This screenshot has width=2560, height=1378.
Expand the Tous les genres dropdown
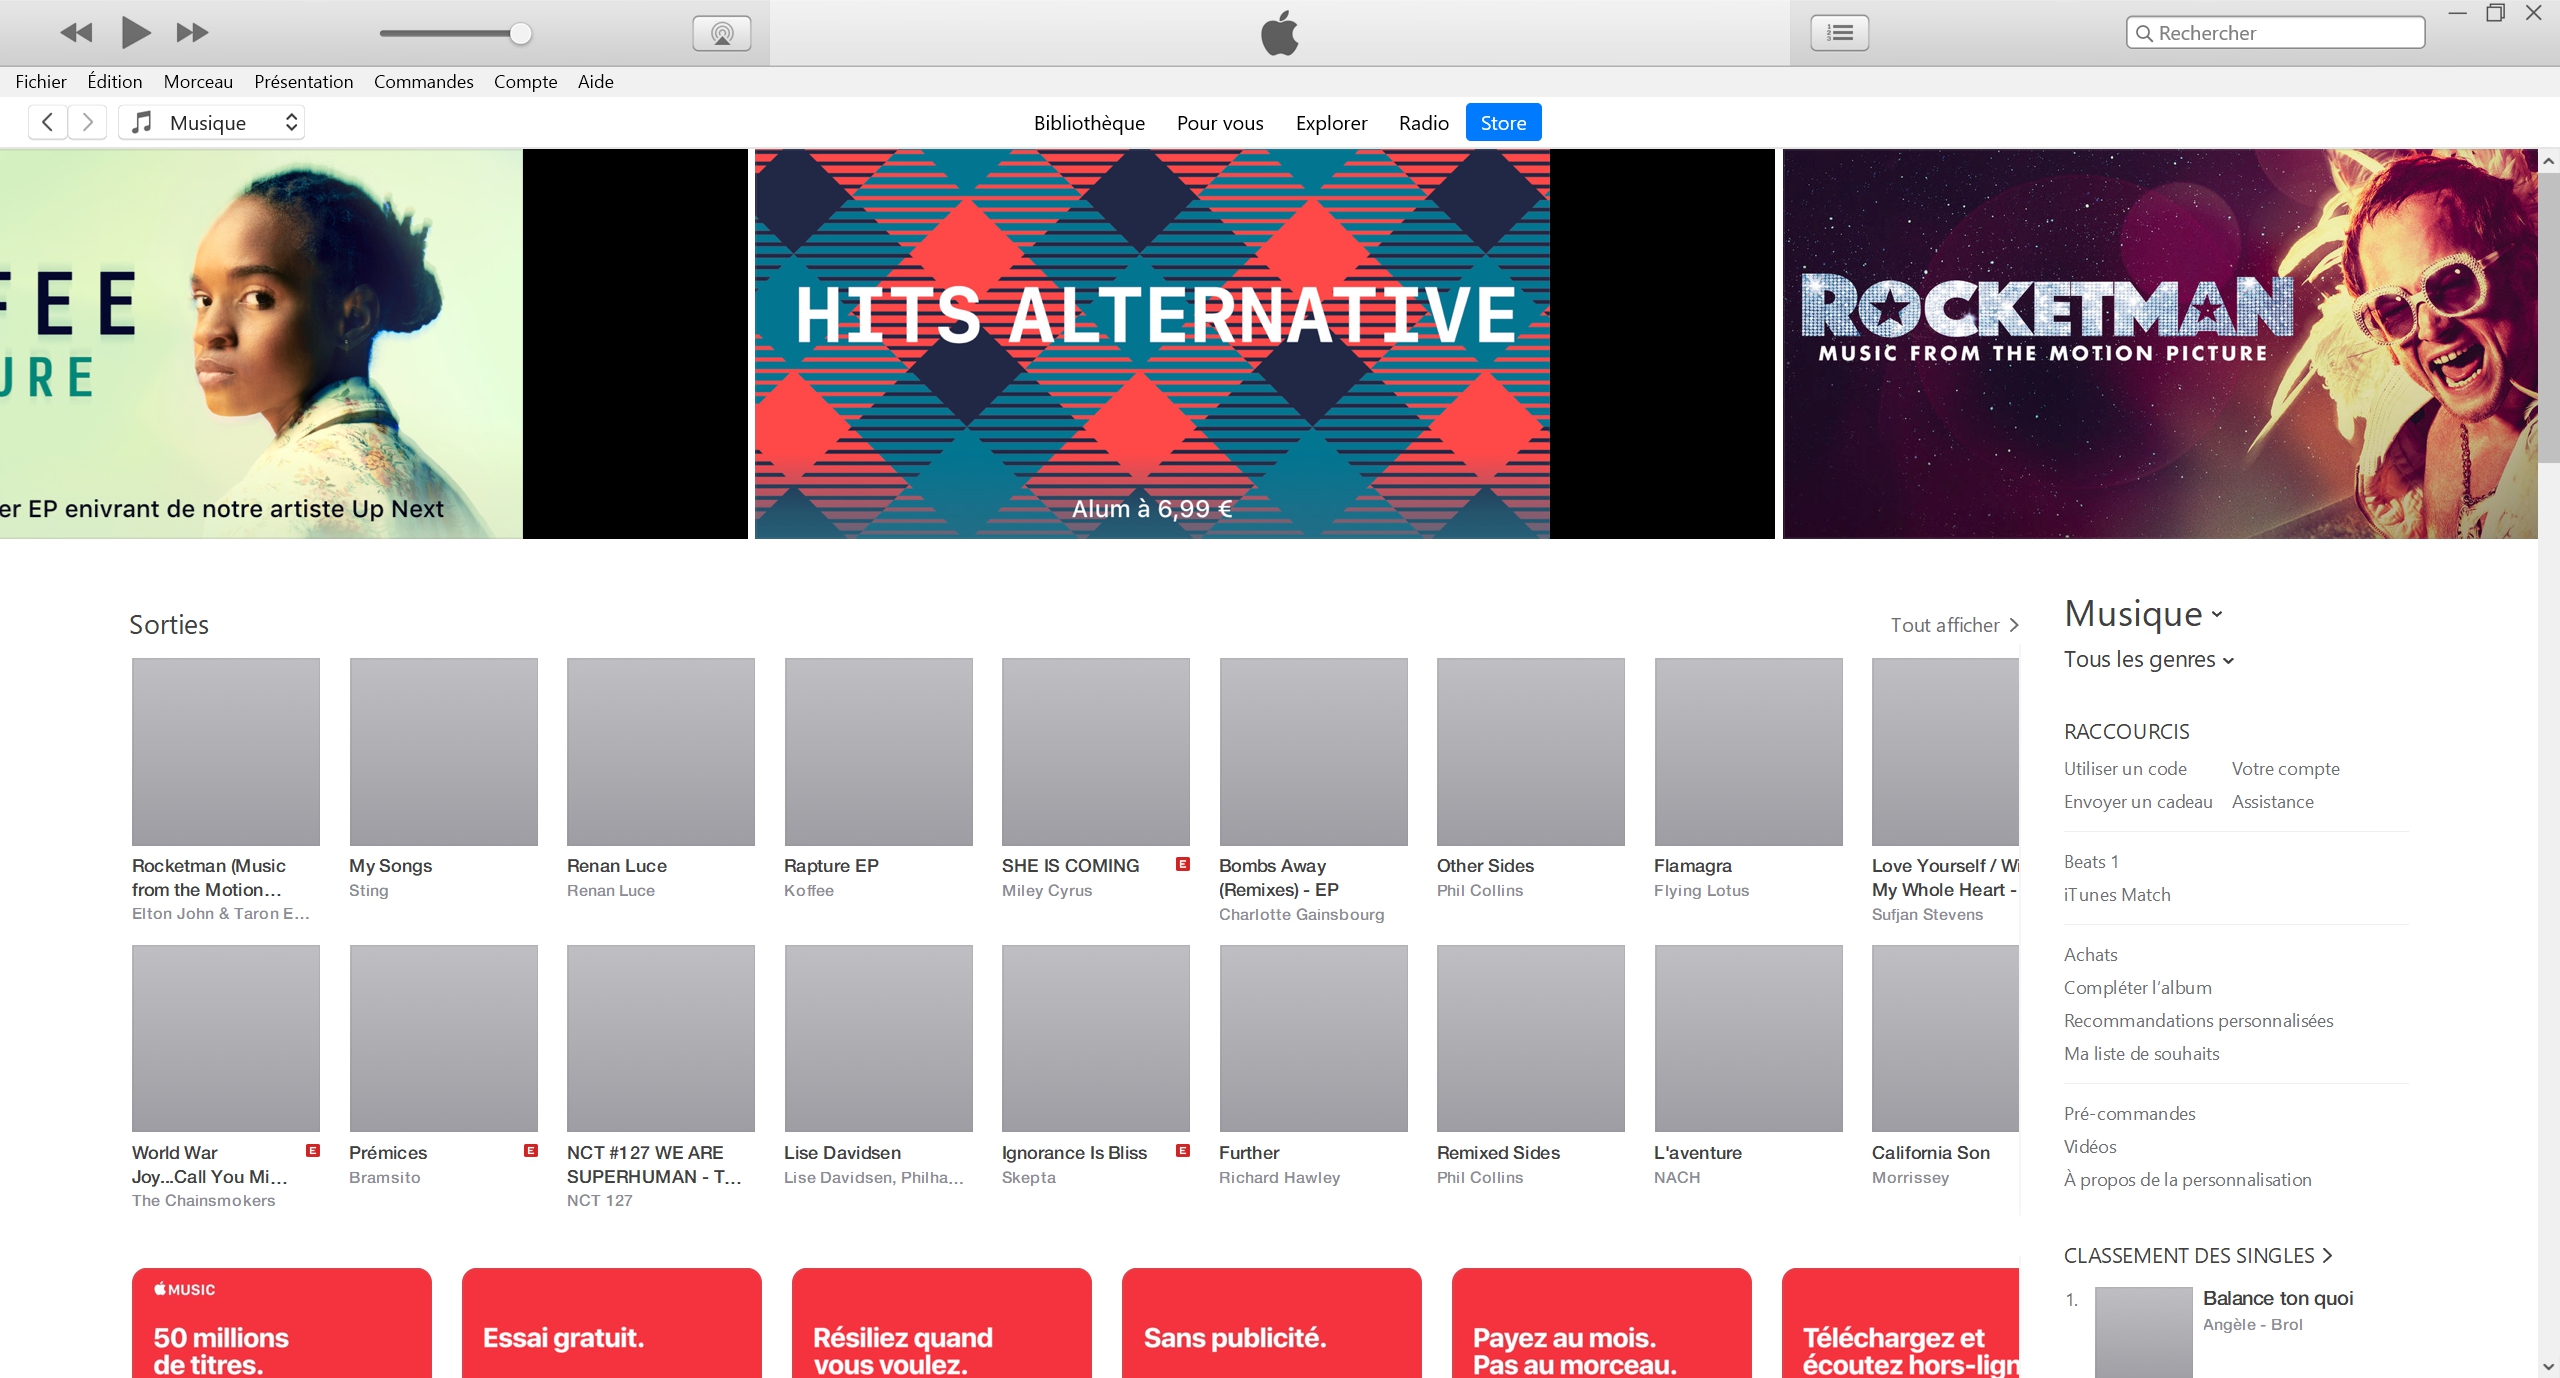coord(2148,660)
